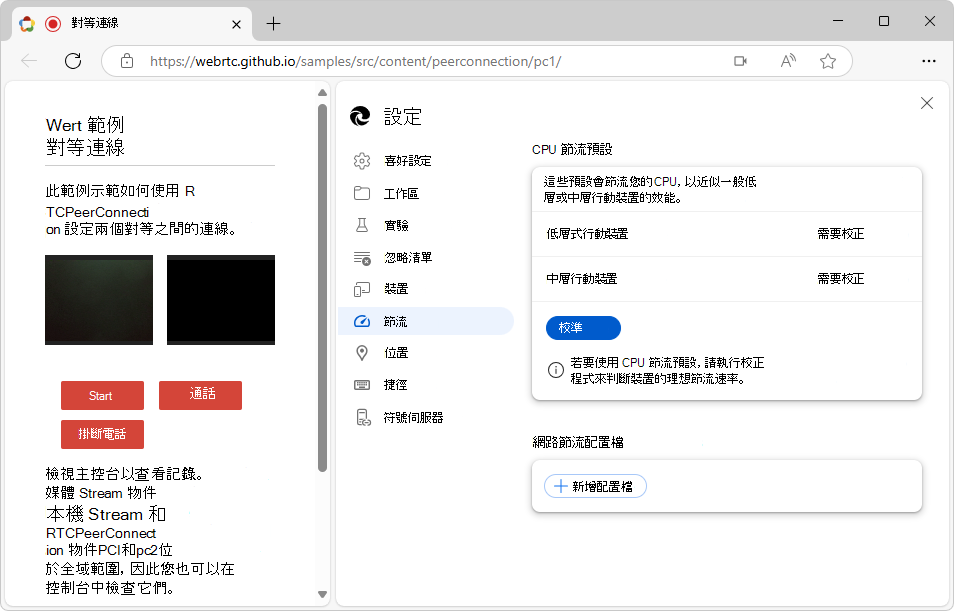Click the Start button
954x611 pixels.
coord(101,395)
